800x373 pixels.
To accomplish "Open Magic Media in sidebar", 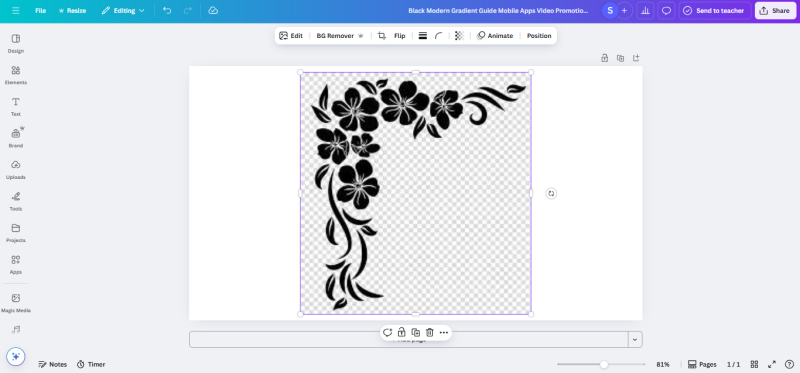I will (x=16, y=303).
